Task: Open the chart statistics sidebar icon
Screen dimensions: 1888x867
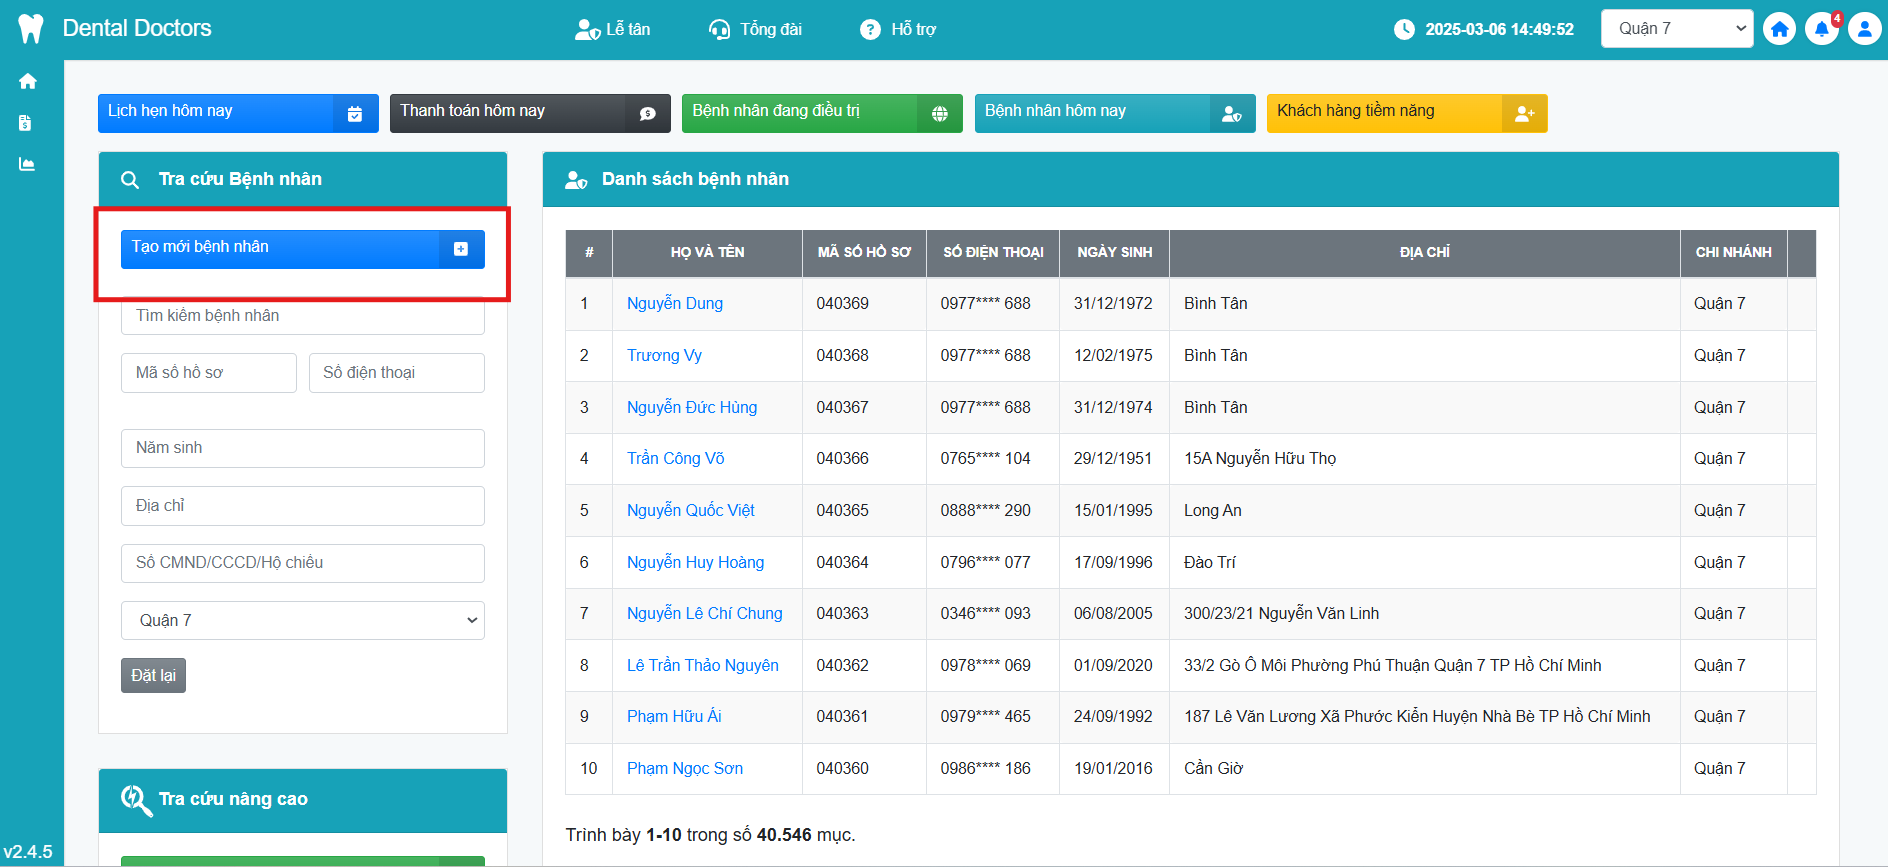Action: coord(27,164)
